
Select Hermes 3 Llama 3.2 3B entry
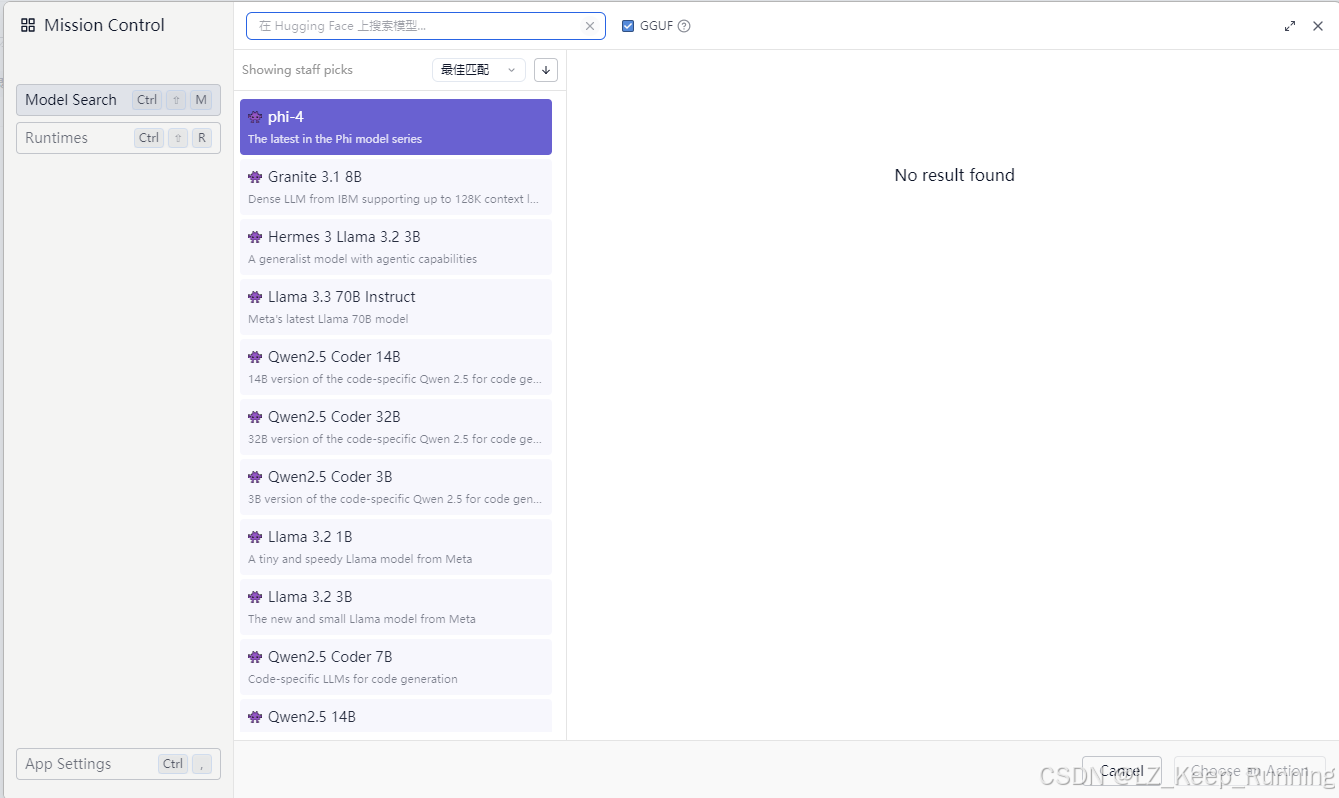coord(396,247)
